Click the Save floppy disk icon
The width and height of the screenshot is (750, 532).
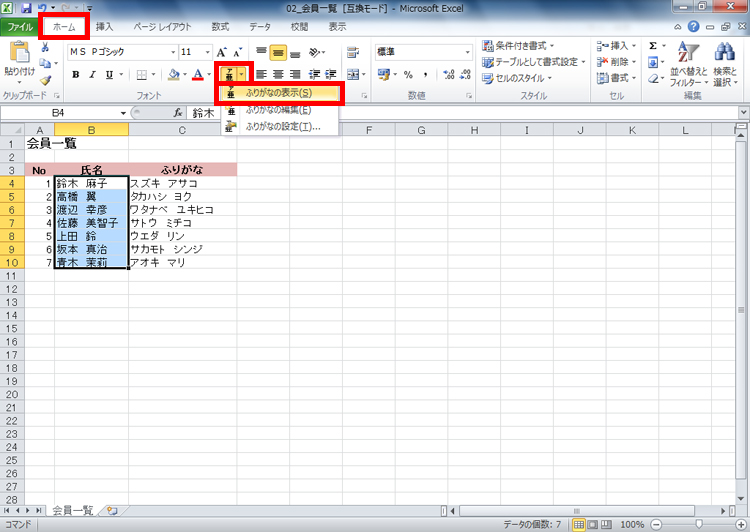pos(26,8)
